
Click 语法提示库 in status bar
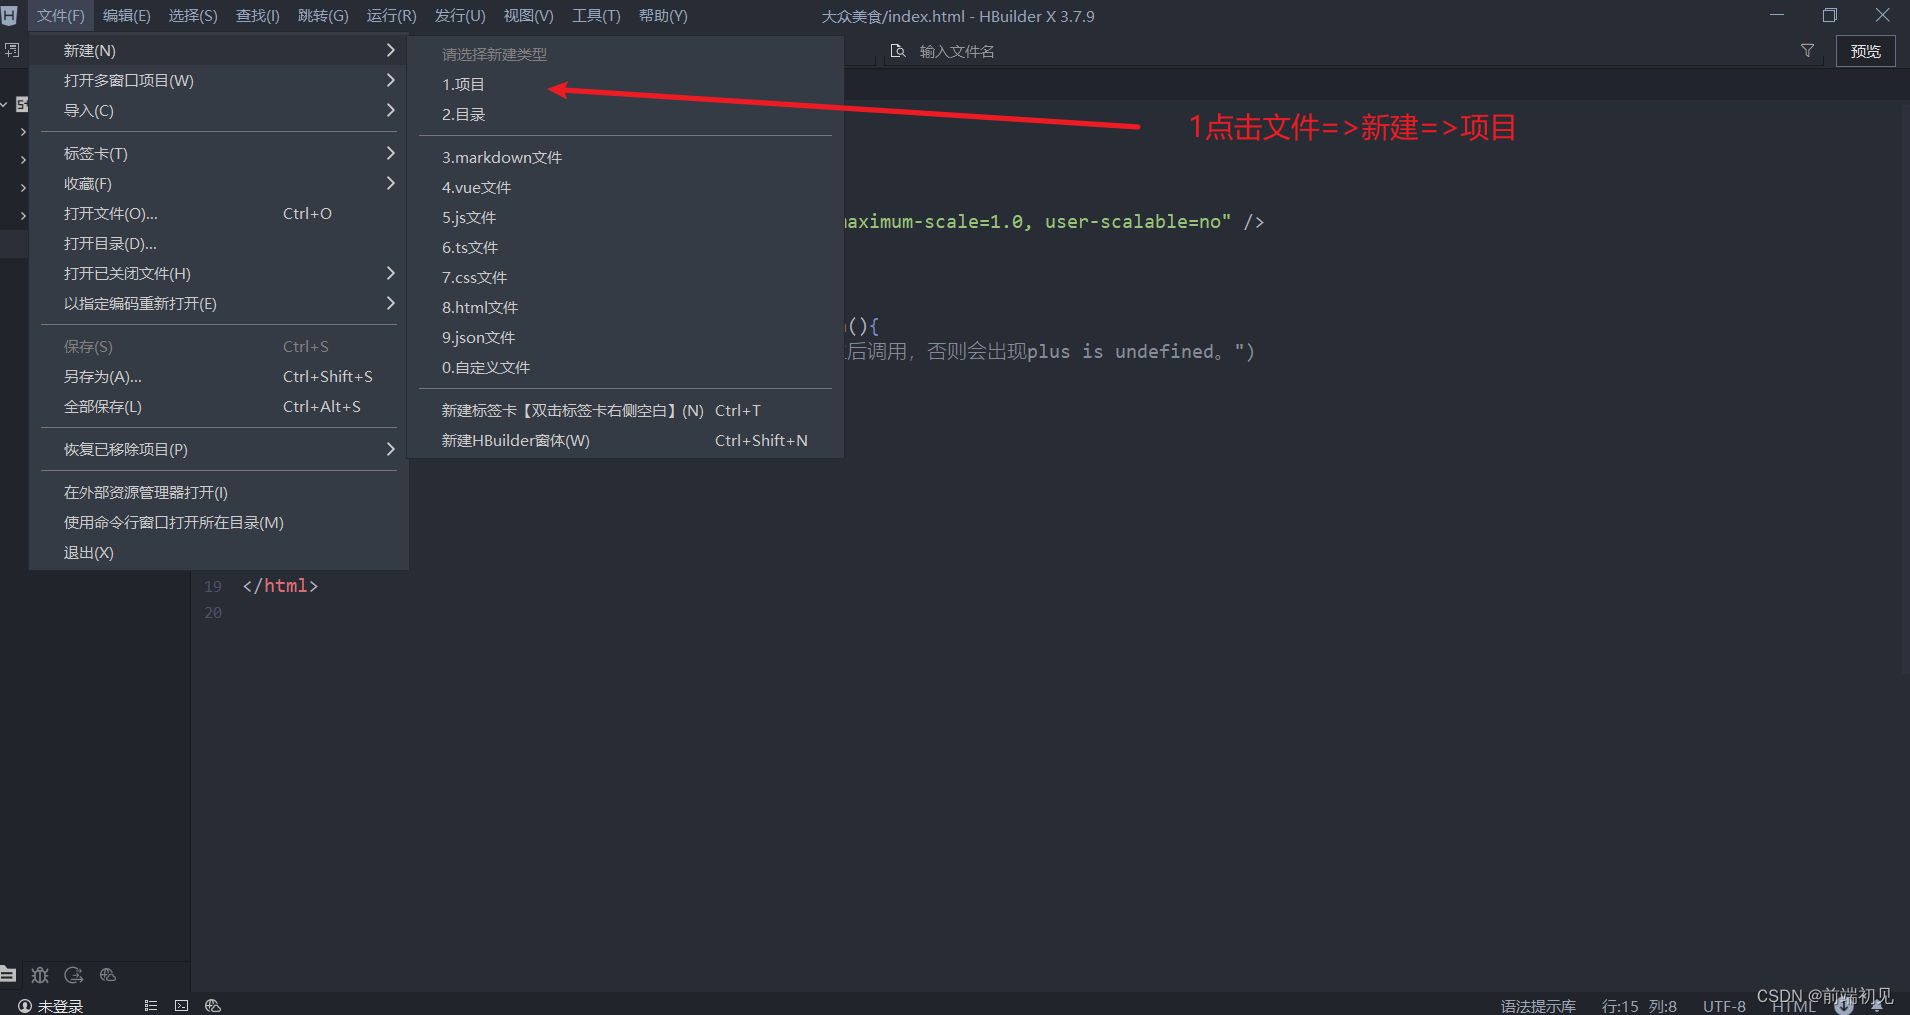click(1538, 1006)
